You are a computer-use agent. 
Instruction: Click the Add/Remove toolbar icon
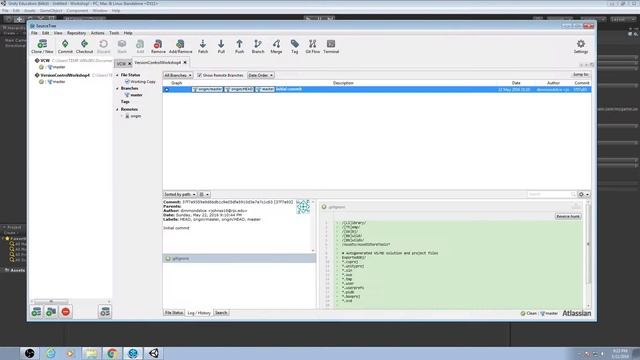(180, 47)
